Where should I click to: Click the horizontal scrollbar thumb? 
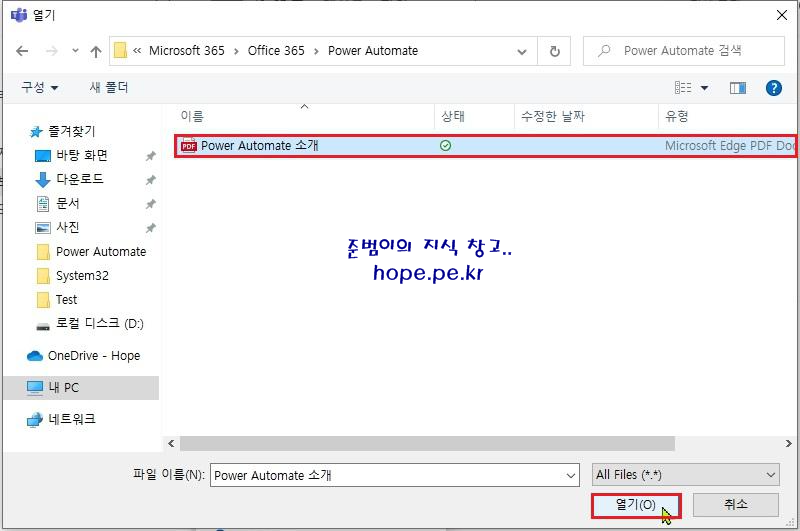tap(427, 444)
